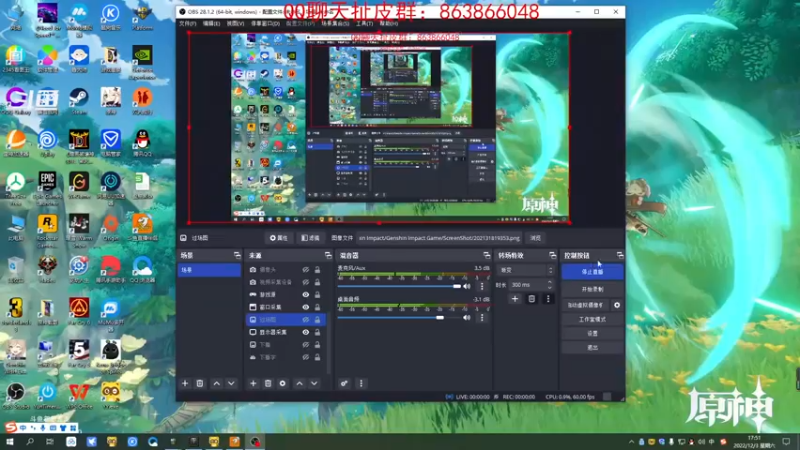Pop out the 混音器 dock panel
This screenshot has height=450, width=800.
pos(487,255)
